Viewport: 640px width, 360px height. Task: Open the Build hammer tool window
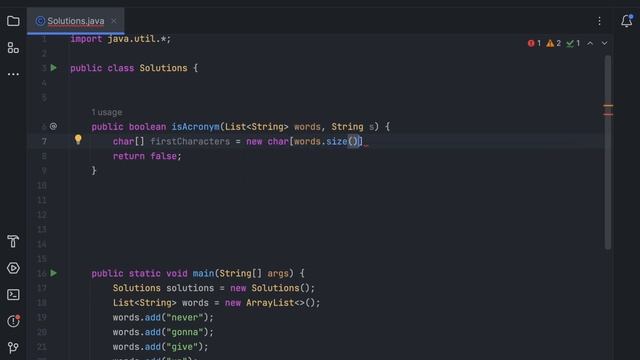point(13,241)
